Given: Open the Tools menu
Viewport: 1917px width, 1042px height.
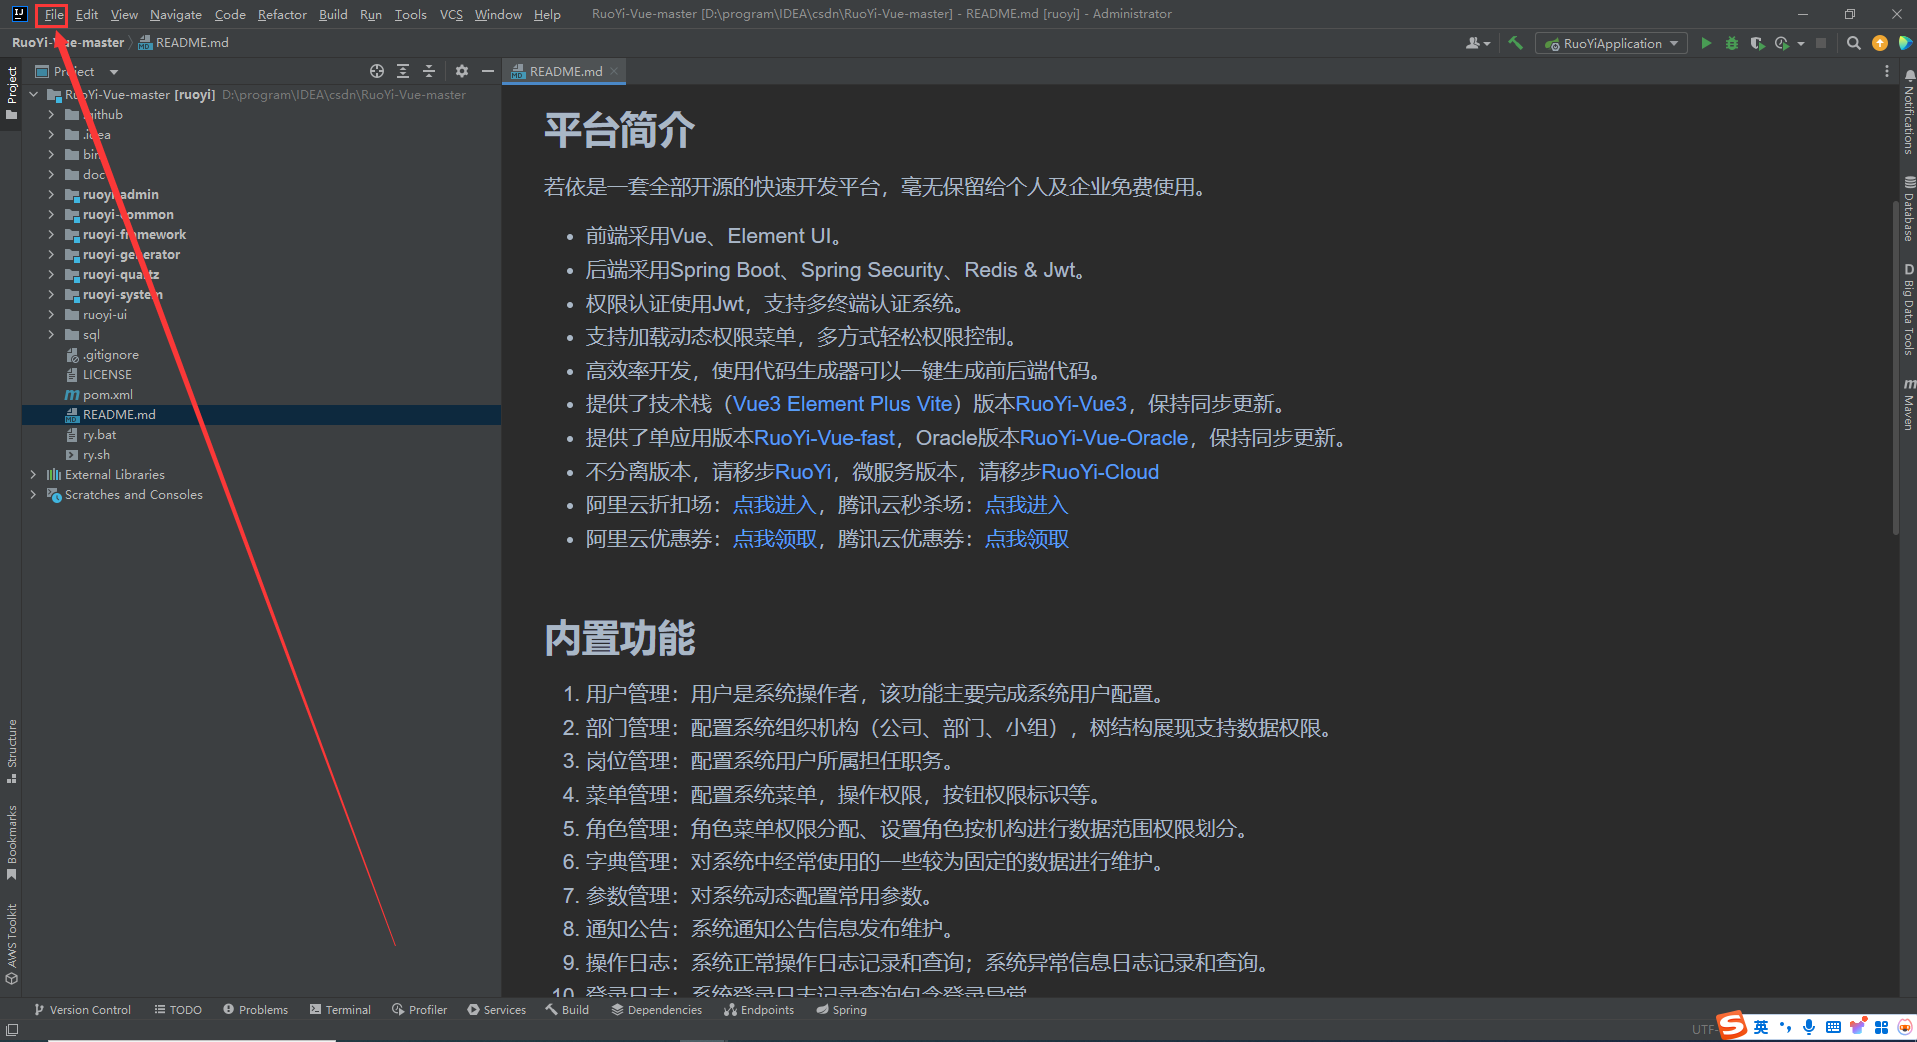Looking at the screenshot, I should click(410, 14).
